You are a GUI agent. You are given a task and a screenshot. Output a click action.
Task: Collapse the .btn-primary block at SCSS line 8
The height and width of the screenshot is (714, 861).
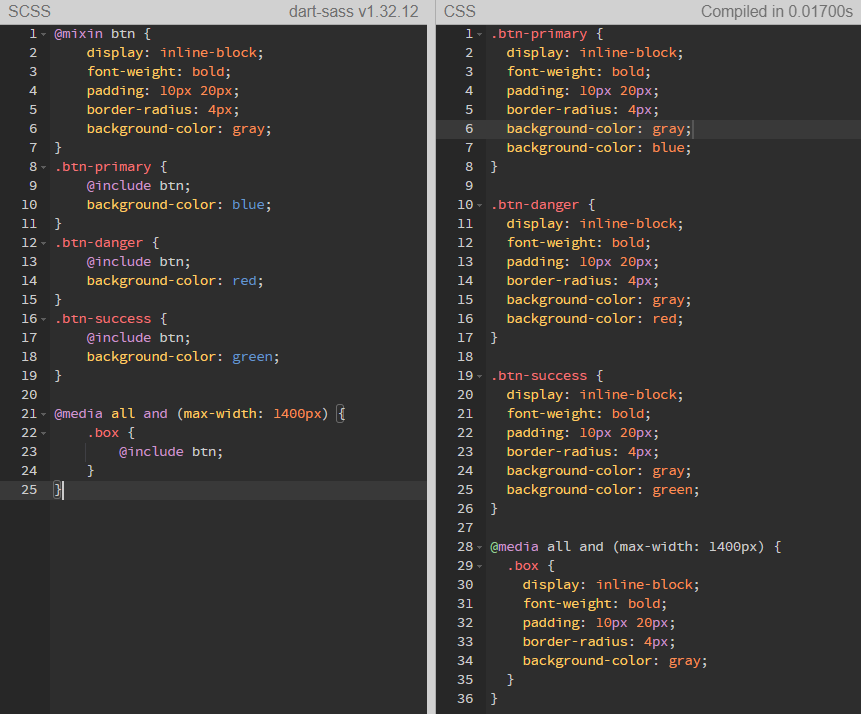tap(43, 167)
